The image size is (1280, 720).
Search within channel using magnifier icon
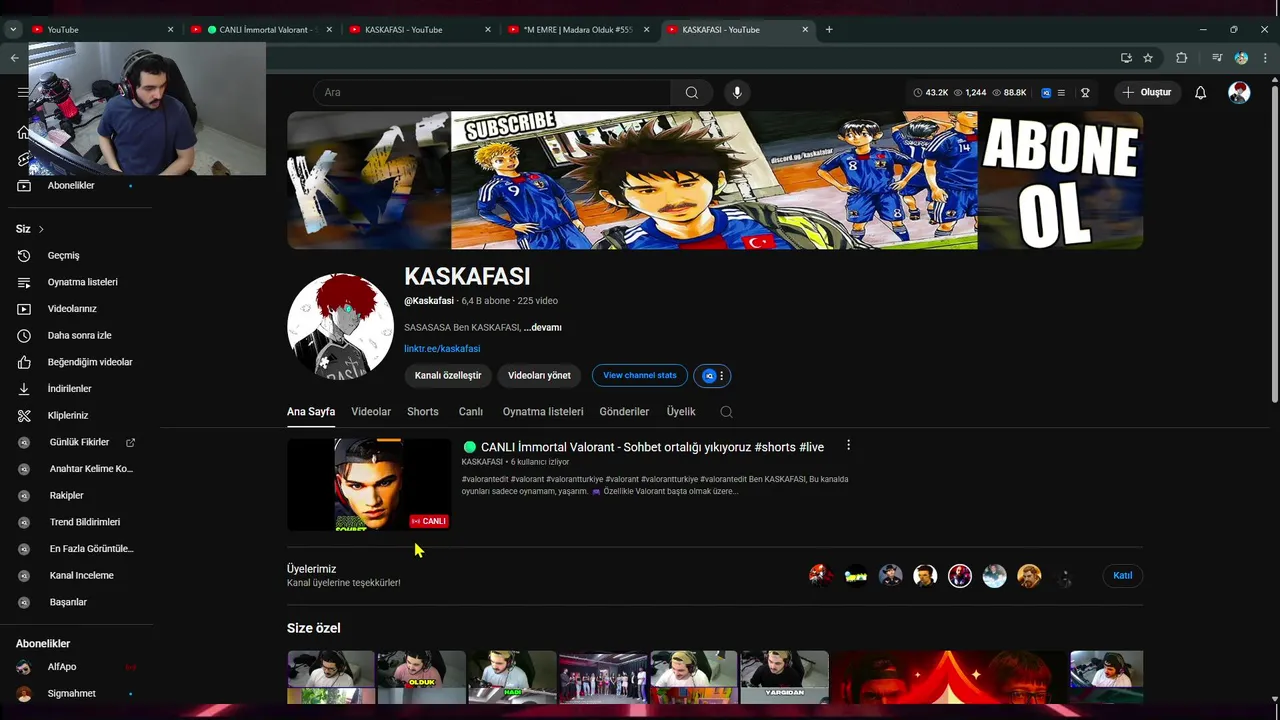(726, 412)
